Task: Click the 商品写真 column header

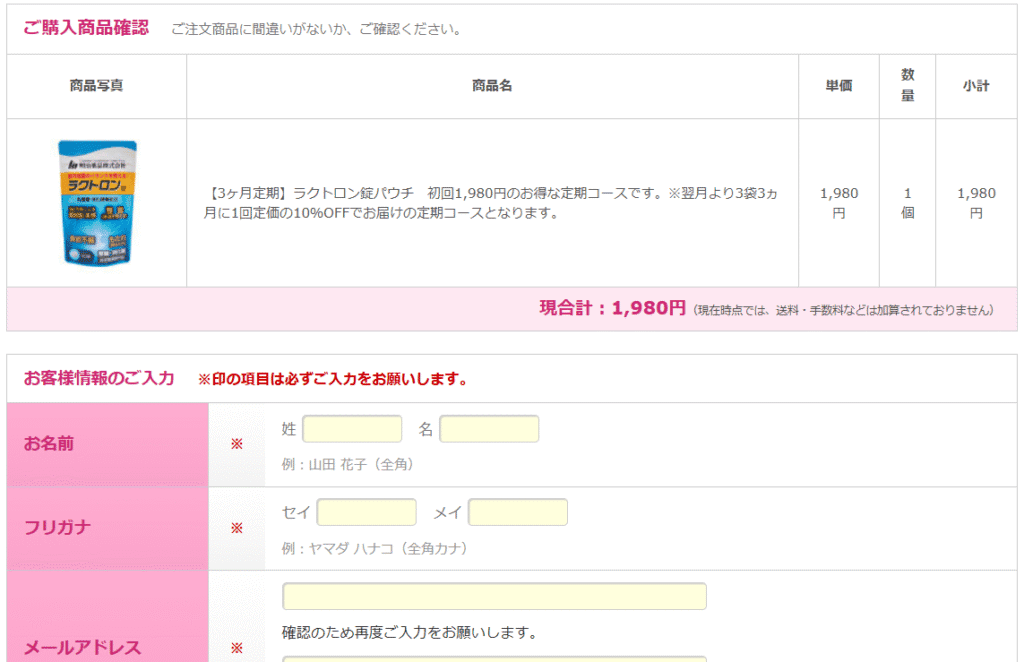Action: tap(96, 86)
